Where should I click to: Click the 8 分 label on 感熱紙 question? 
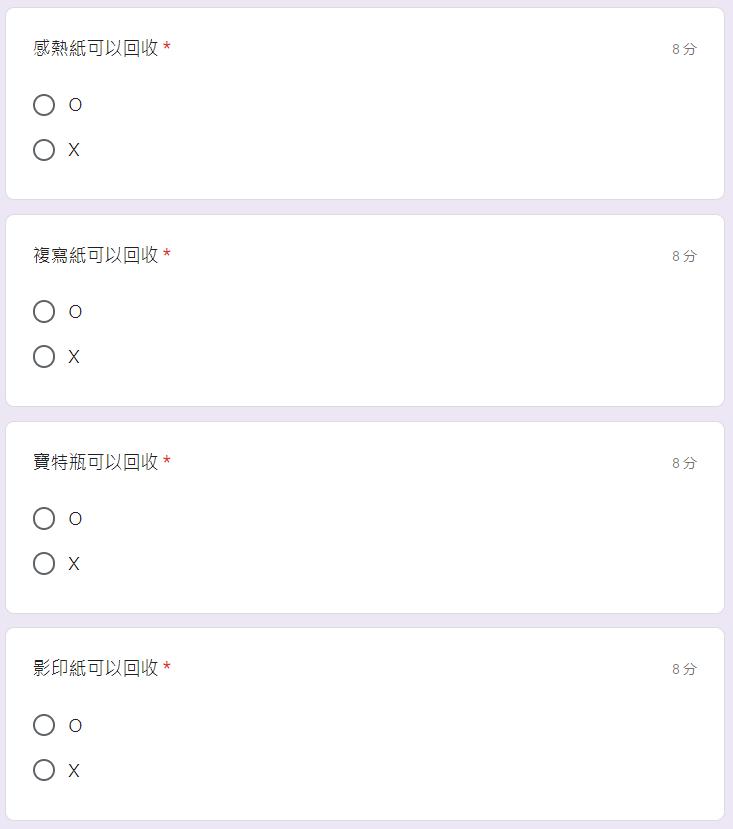tap(684, 49)
